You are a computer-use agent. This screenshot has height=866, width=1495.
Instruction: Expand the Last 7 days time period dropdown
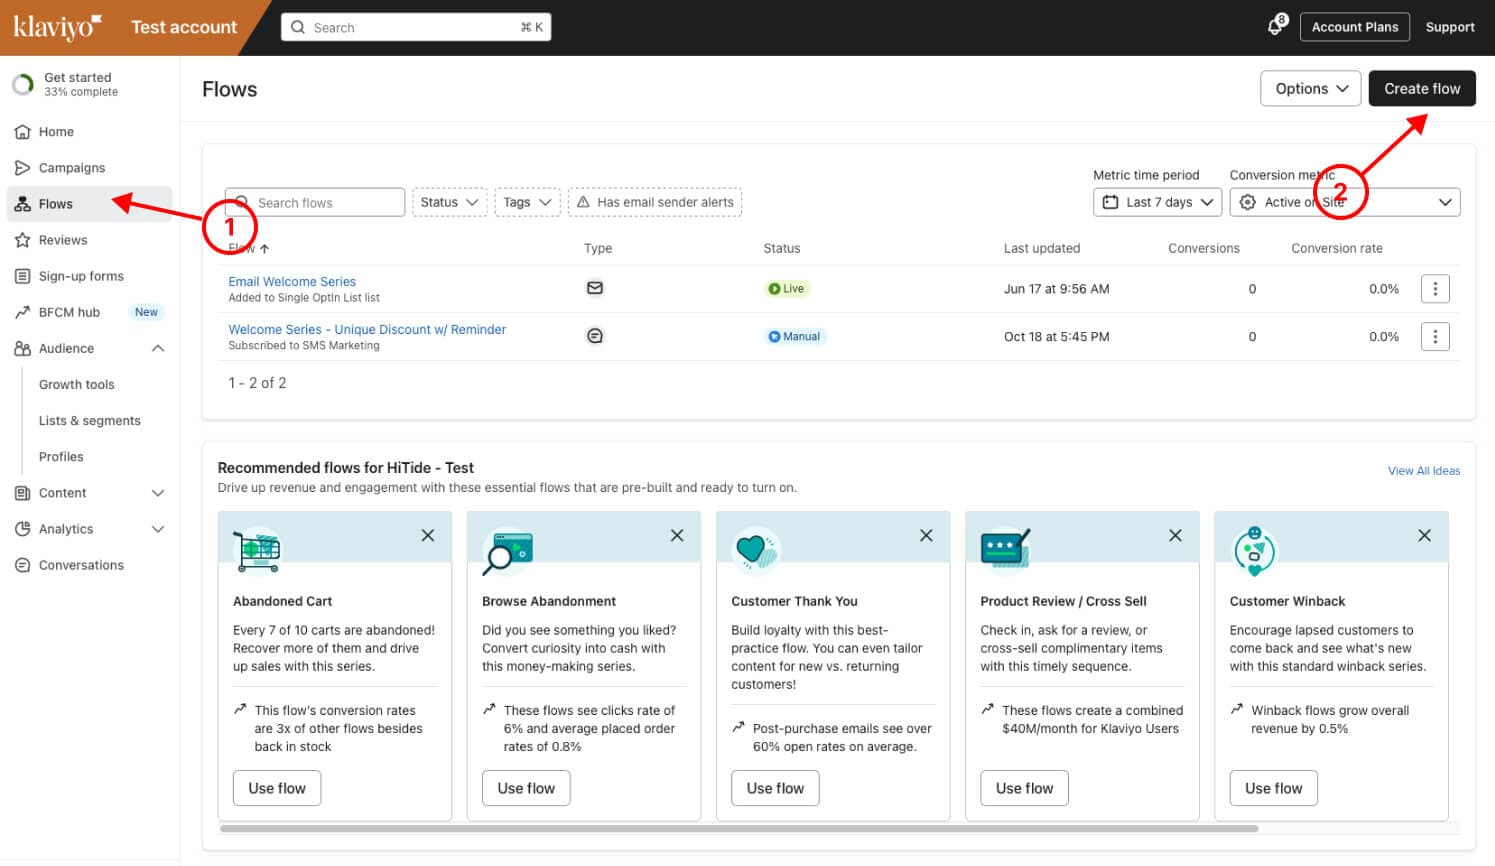pyautogui.click(x=1157, y=202)
